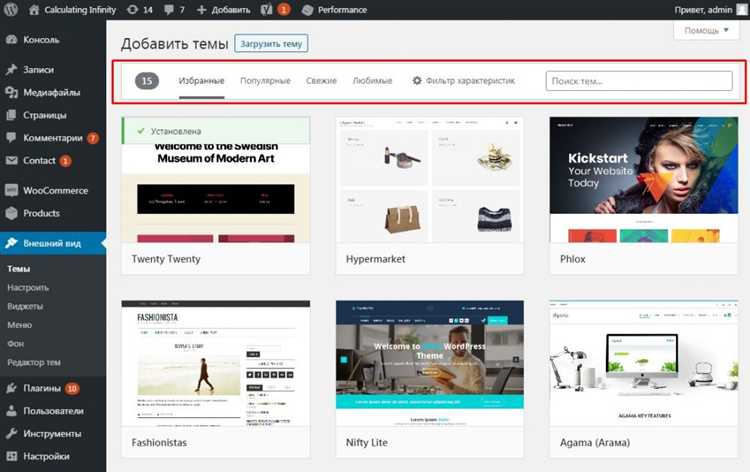750x472 pixels.
Task: Click the Настройки sliders icon
Action: tap(11, 456)
